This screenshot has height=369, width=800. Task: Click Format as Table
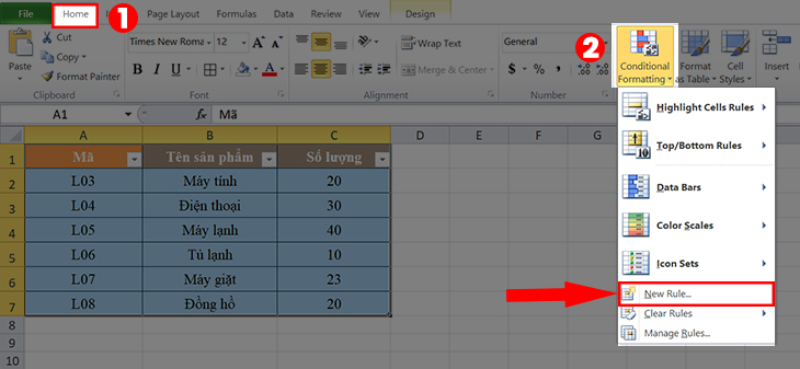pos(694,56)
